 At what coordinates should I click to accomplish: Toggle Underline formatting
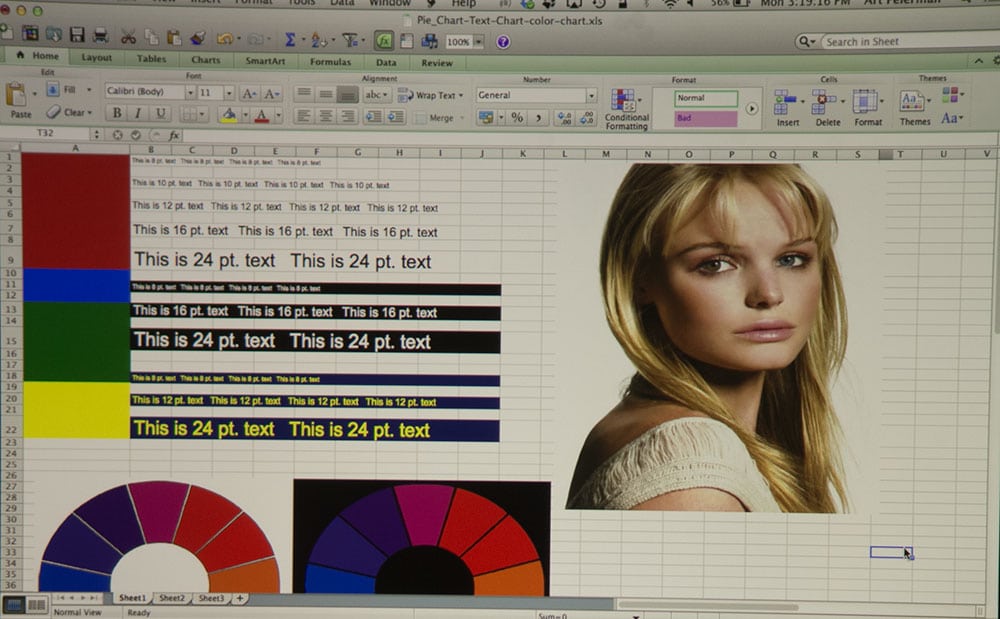point(161,113)
